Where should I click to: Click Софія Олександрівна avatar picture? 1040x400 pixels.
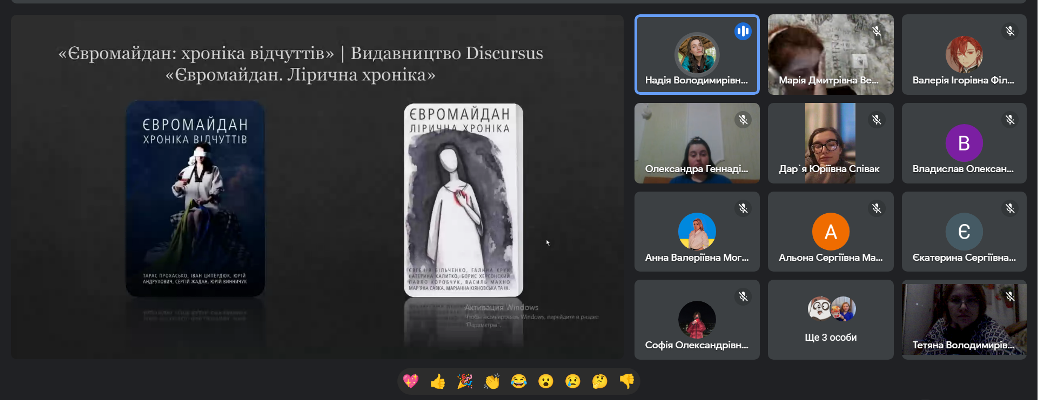(x=696, y=320)
